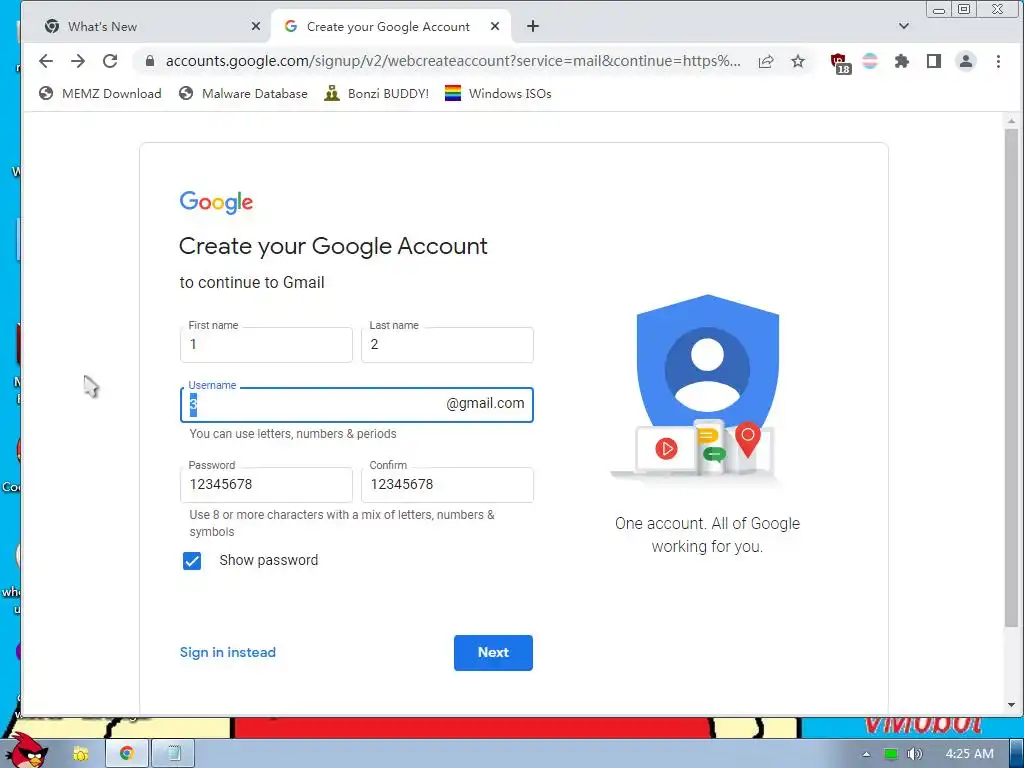Expand the tab search chevron
1024x768 pixels.
[904, 26]
